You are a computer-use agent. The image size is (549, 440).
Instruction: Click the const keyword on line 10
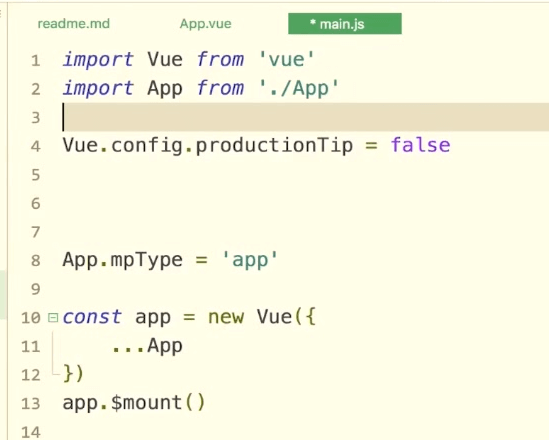click(92, 317)
